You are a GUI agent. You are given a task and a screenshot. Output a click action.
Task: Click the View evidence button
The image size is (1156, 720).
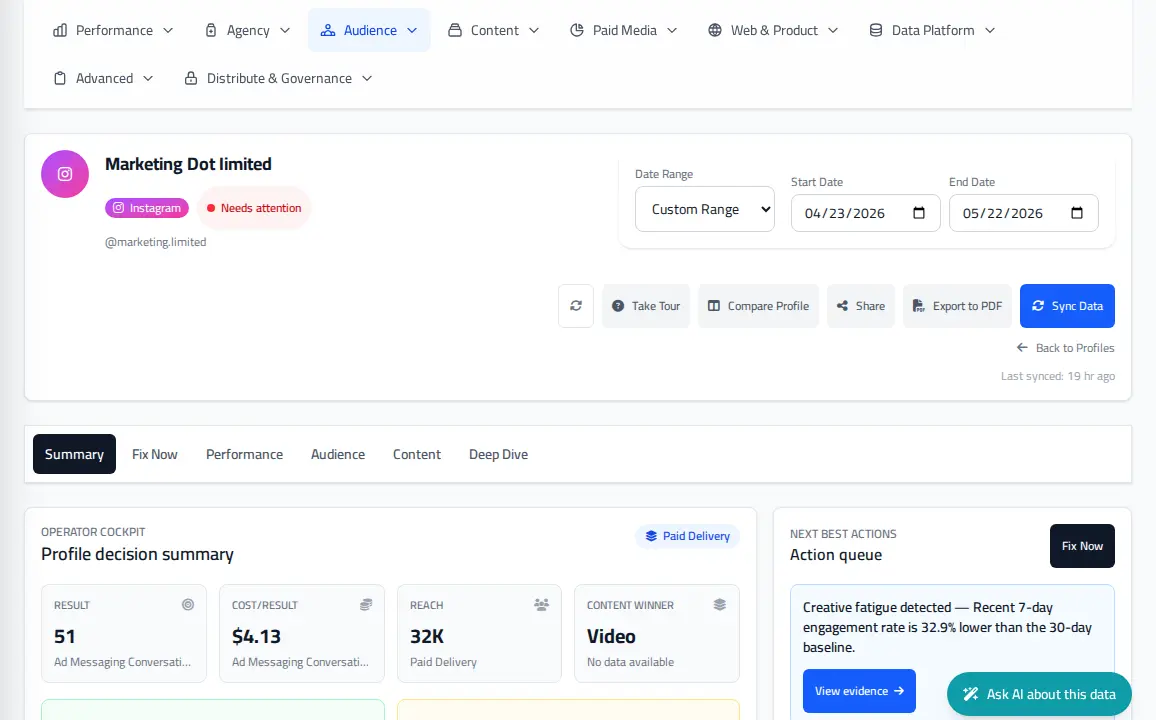tap(859, 691)
